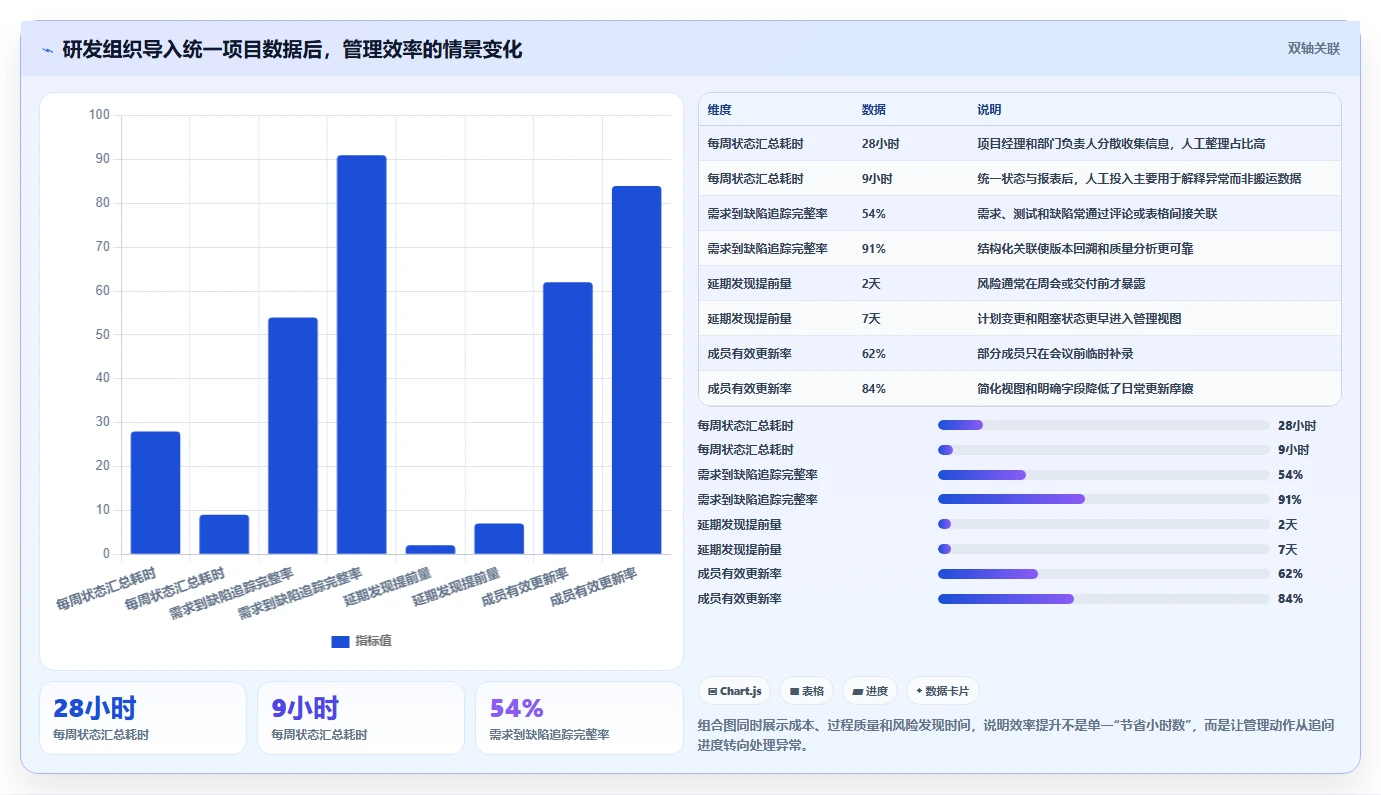Viewport: 1381px width, 795px height.
Task: Click table text 计划变更和阻塞状态更早进入管理视图
Action: tap(1079, 319)
